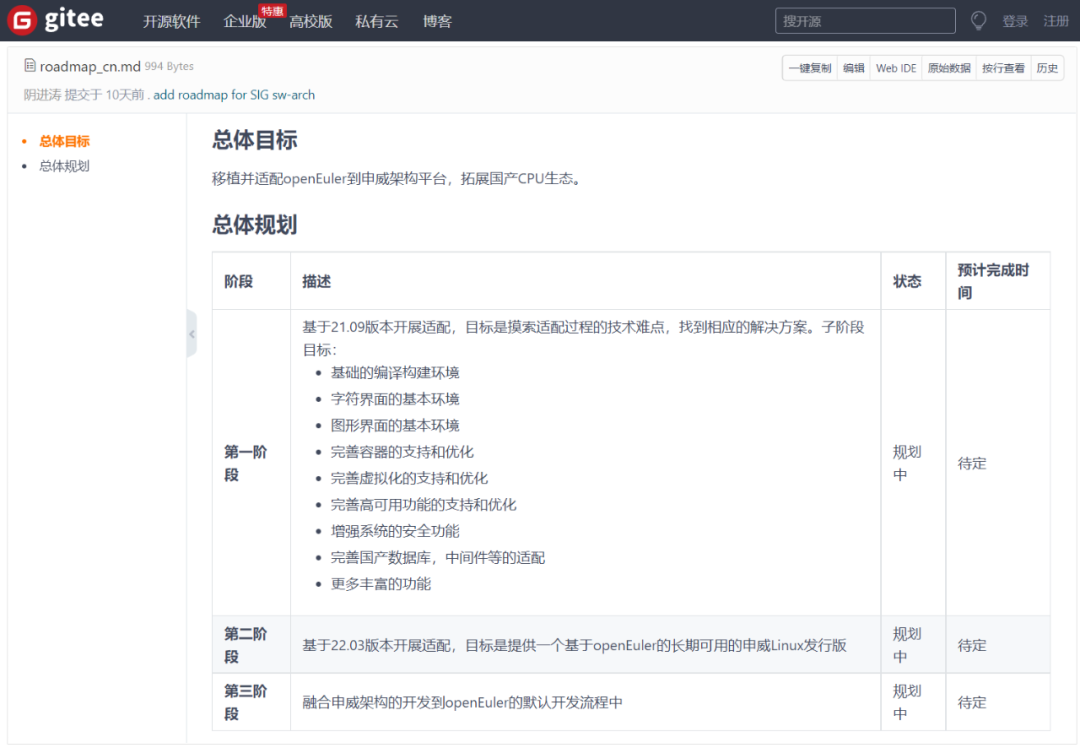This screenshot has height=748, width=1080.
Task: Open the lightbulb notification icon
Action: tap(978, 21)
